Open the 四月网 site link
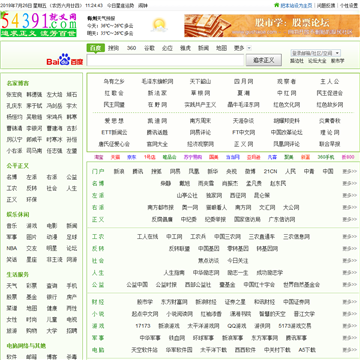Screen dimensions: 360x360 pyautogui.click(x=243, y=81)
